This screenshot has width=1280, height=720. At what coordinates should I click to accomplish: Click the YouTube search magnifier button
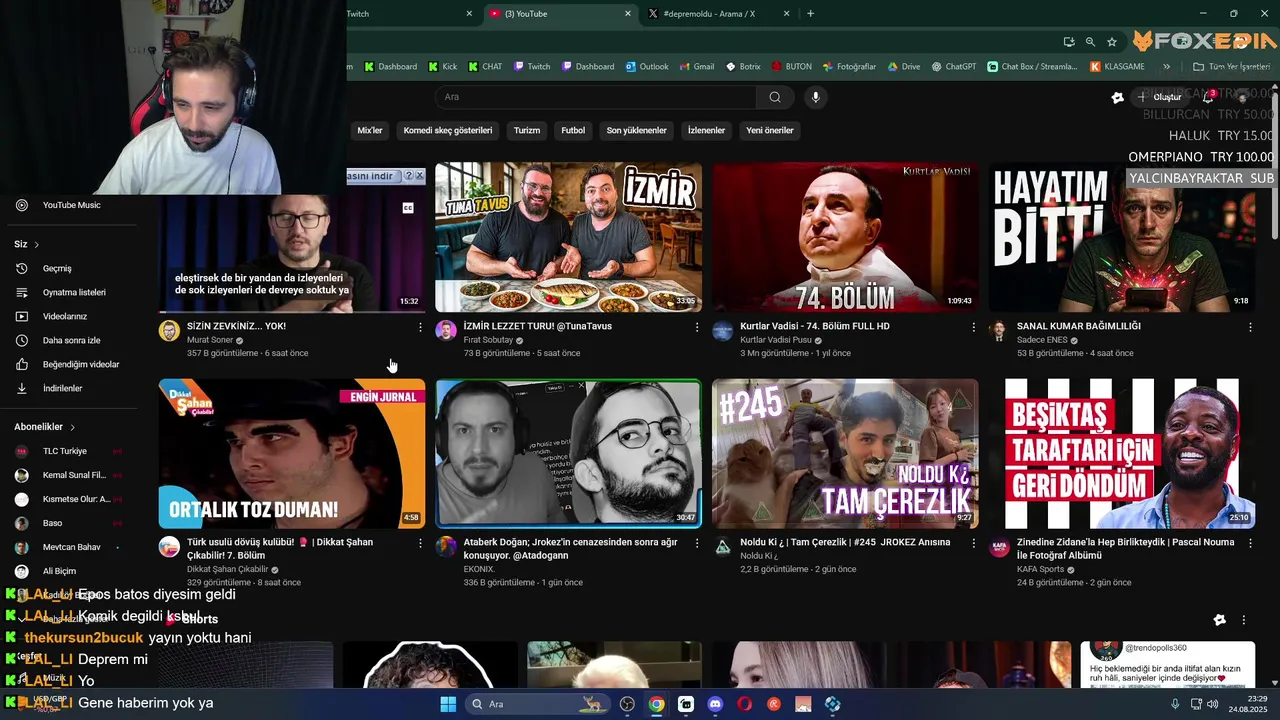(x=775, y=97)
